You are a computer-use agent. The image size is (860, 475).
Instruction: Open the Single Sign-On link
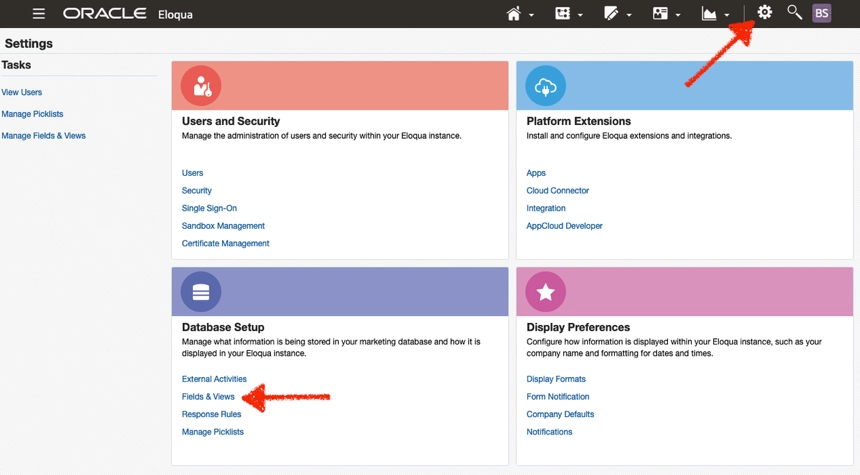pos(209,208)
